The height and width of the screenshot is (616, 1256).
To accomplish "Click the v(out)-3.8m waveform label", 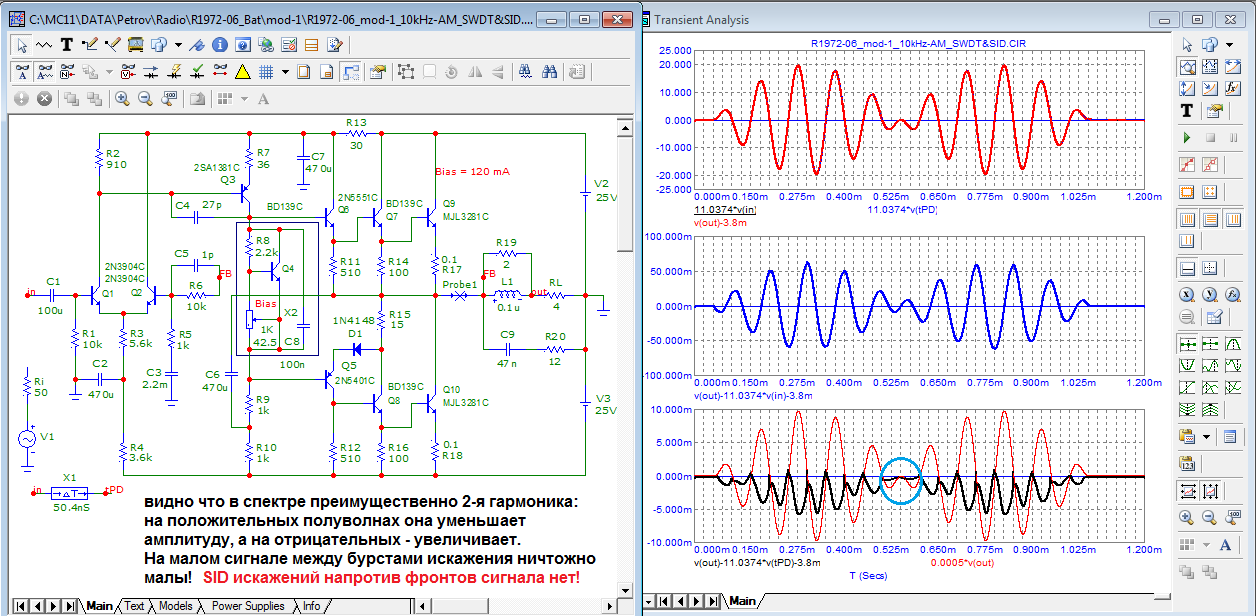I will pyautogui.click(x=722, y=223).
